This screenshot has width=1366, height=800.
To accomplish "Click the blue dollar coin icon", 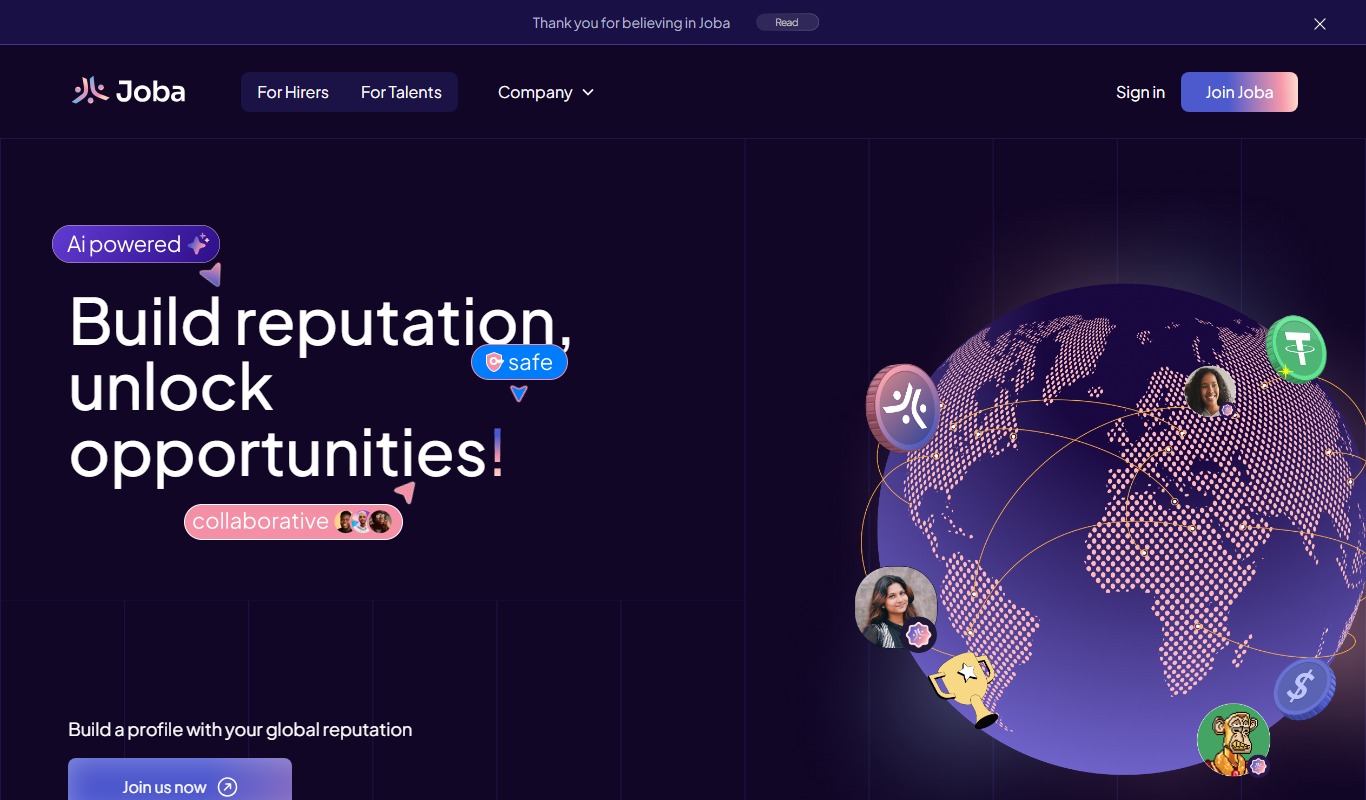I will tap(1303, 687).
